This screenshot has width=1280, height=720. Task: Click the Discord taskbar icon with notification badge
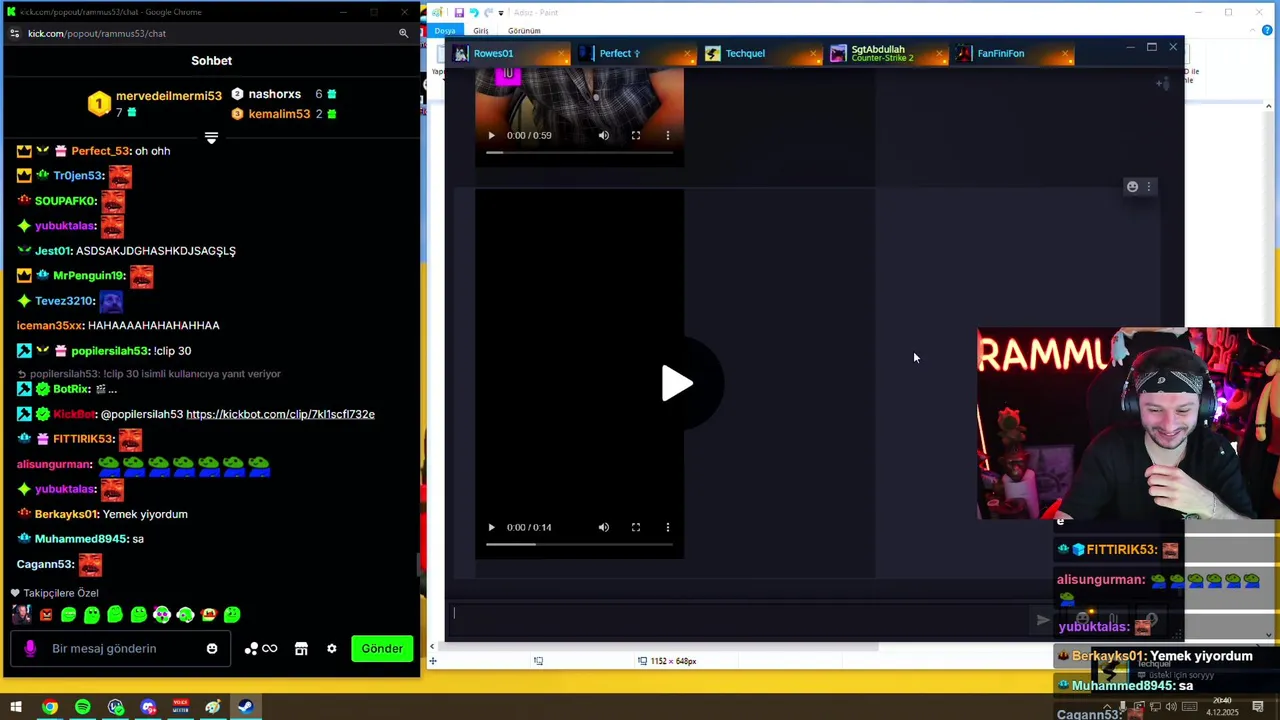148,707
